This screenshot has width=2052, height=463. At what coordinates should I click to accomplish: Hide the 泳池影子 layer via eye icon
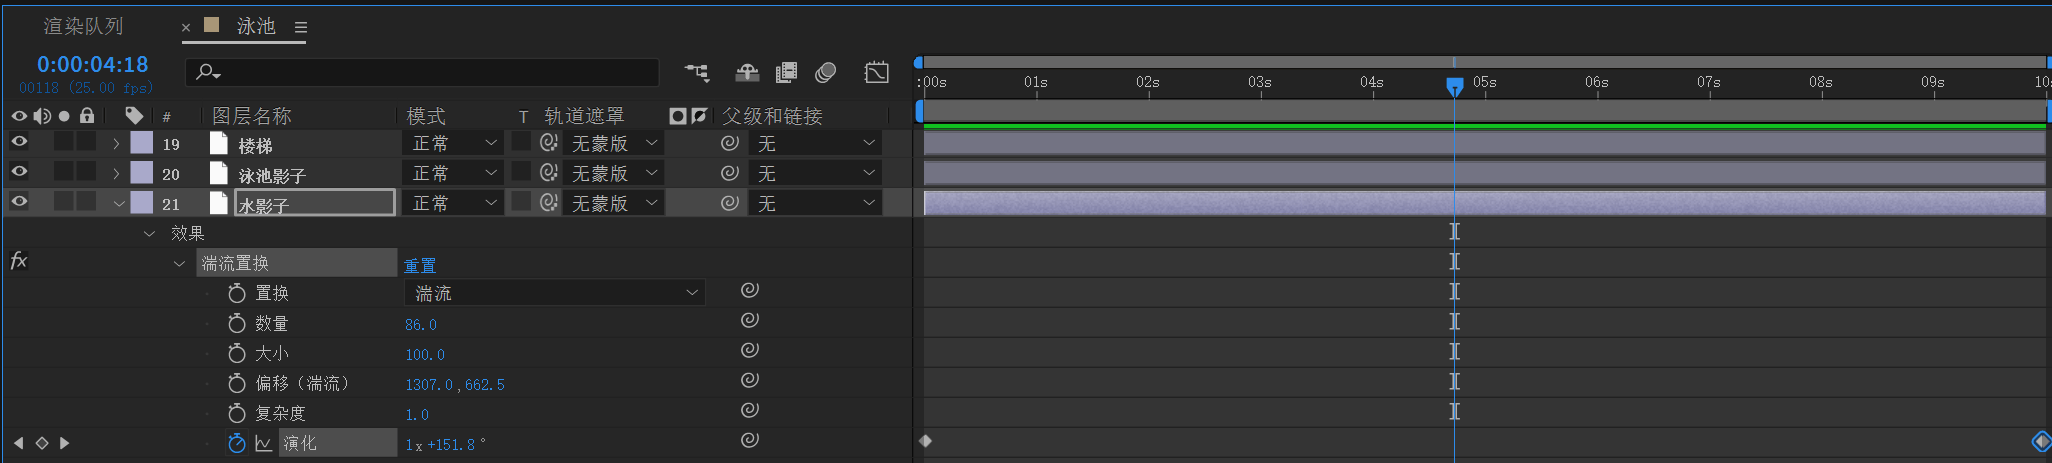coord(19,172)
